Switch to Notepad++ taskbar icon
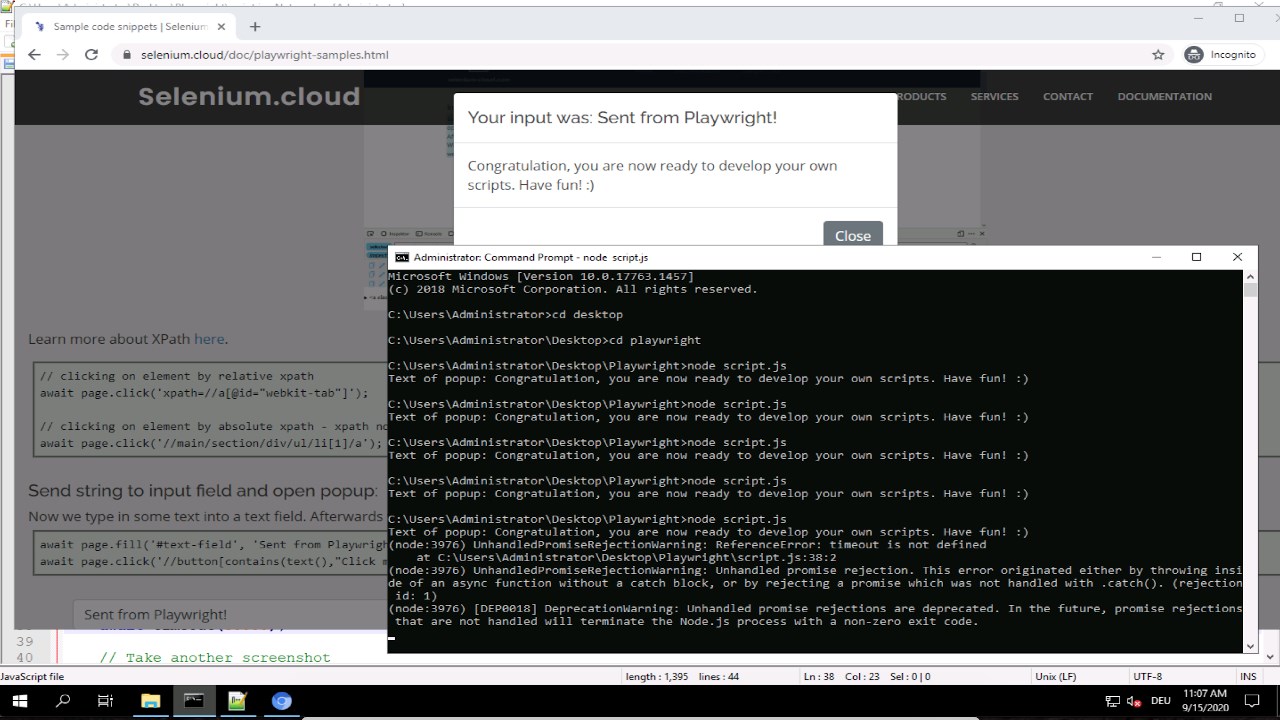 pyautogui.click(x=238, y=701)
